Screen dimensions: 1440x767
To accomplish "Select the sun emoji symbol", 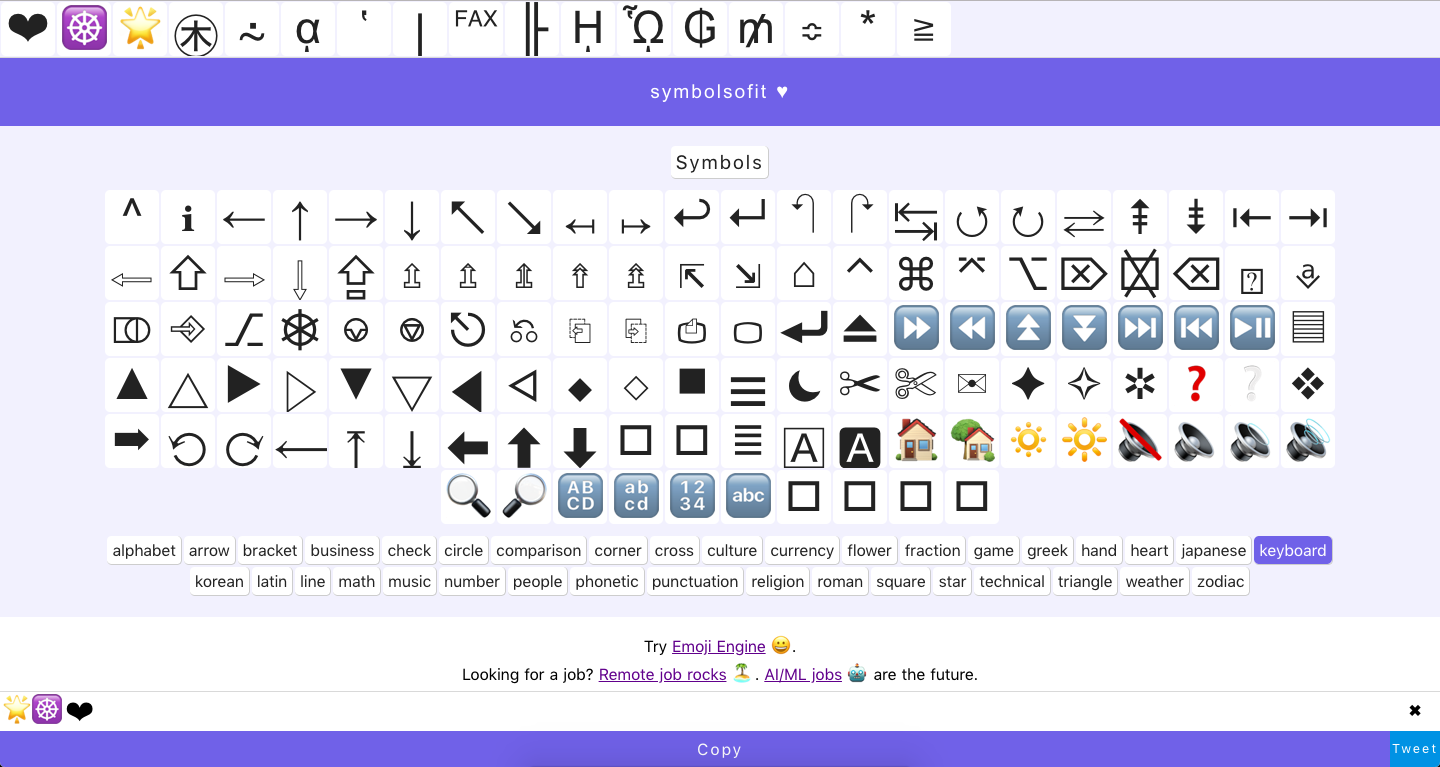I will click(1028, 440).
